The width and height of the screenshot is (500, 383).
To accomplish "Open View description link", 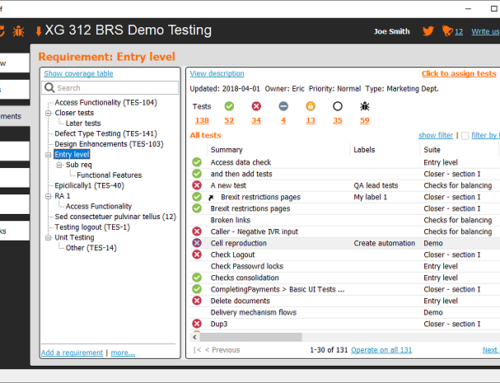I will (217, 73).
